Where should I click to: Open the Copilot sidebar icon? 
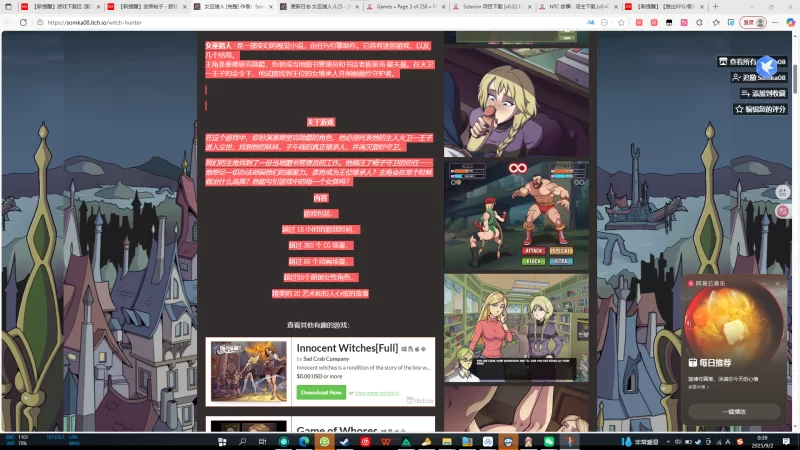point(790,22)
